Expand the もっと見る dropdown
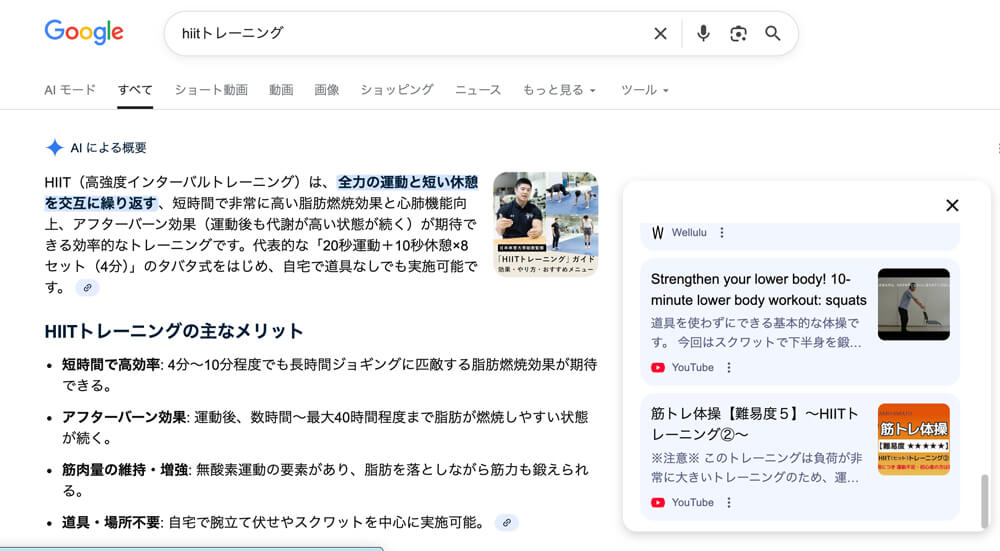 pos(559,90)
